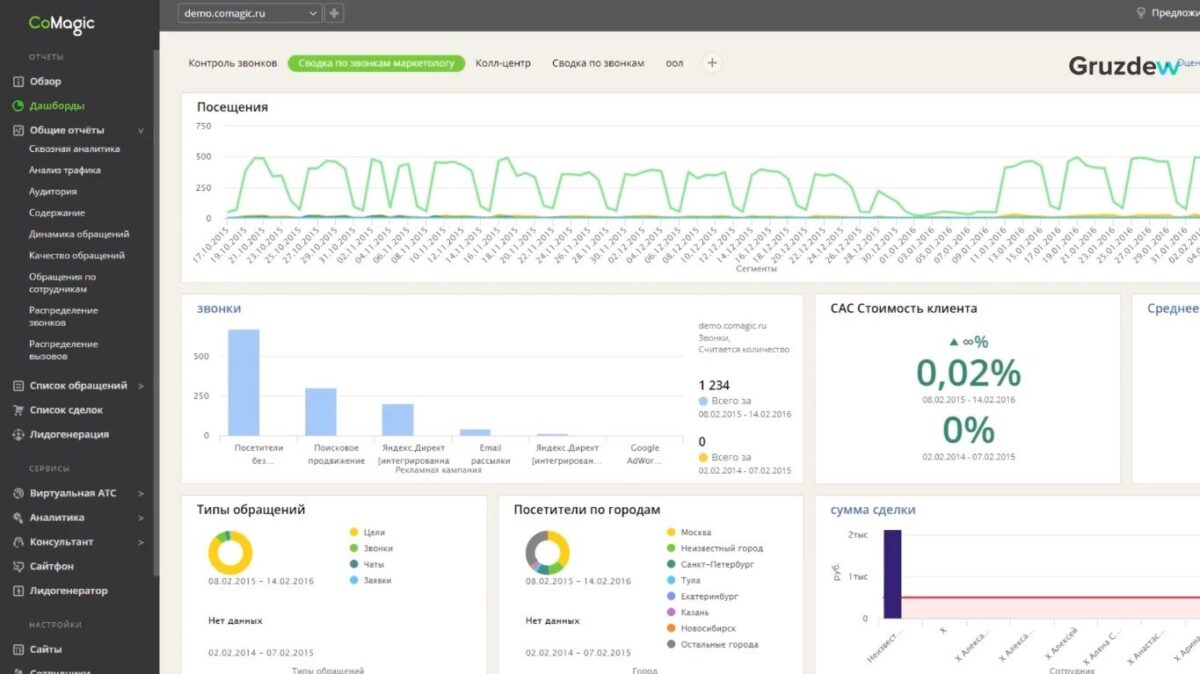Click the yellow Цели legend color dot

[354, 533]
